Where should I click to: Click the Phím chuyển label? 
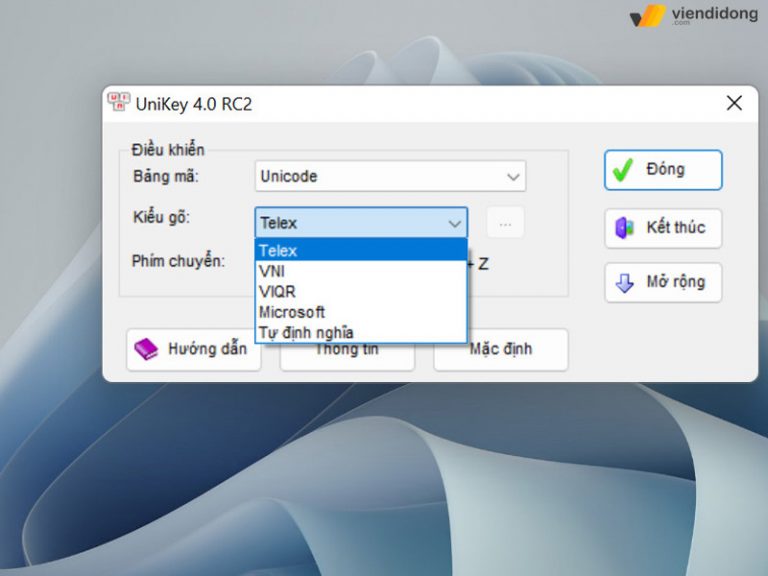pos(179,261)
